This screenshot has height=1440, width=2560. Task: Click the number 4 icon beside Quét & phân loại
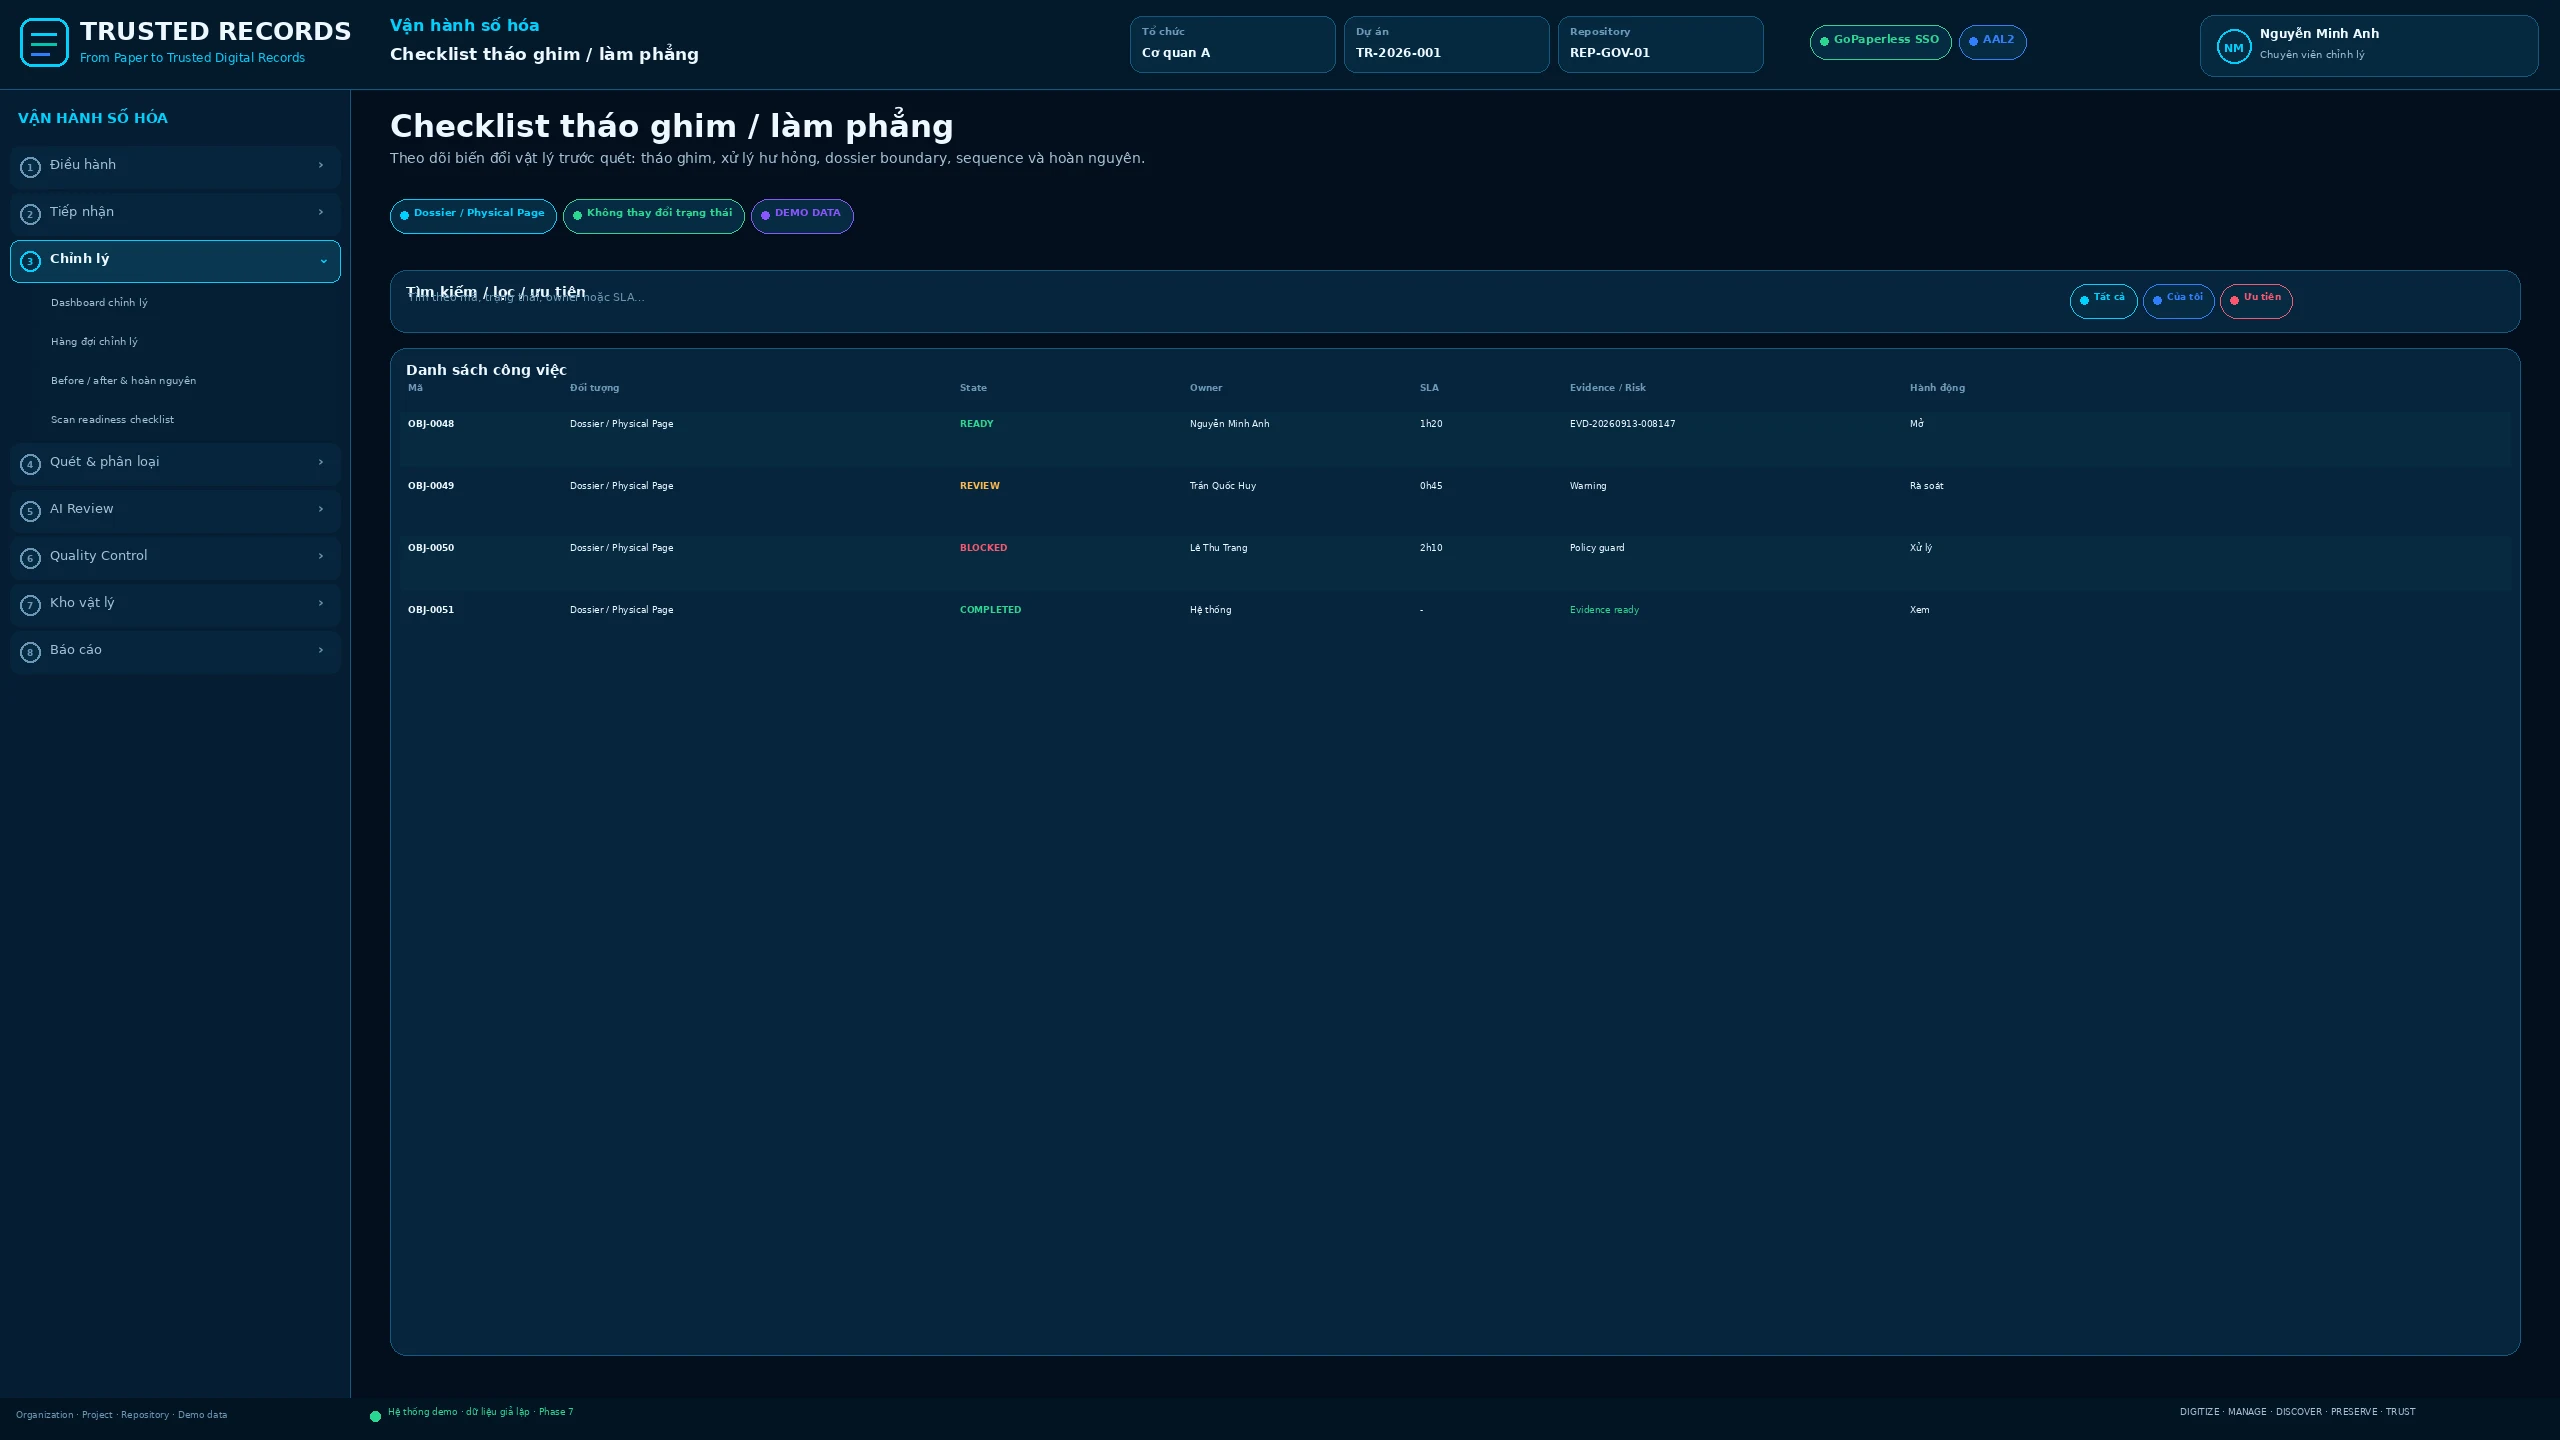[x=30, y=464]
